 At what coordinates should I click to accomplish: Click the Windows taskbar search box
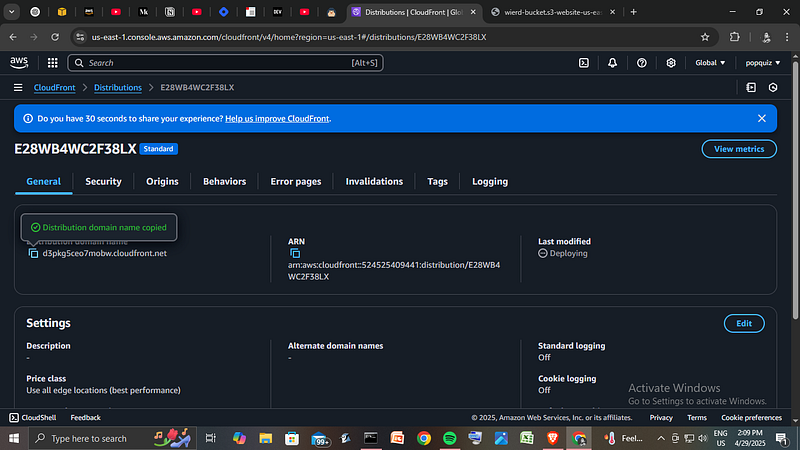tap(112, 438)
